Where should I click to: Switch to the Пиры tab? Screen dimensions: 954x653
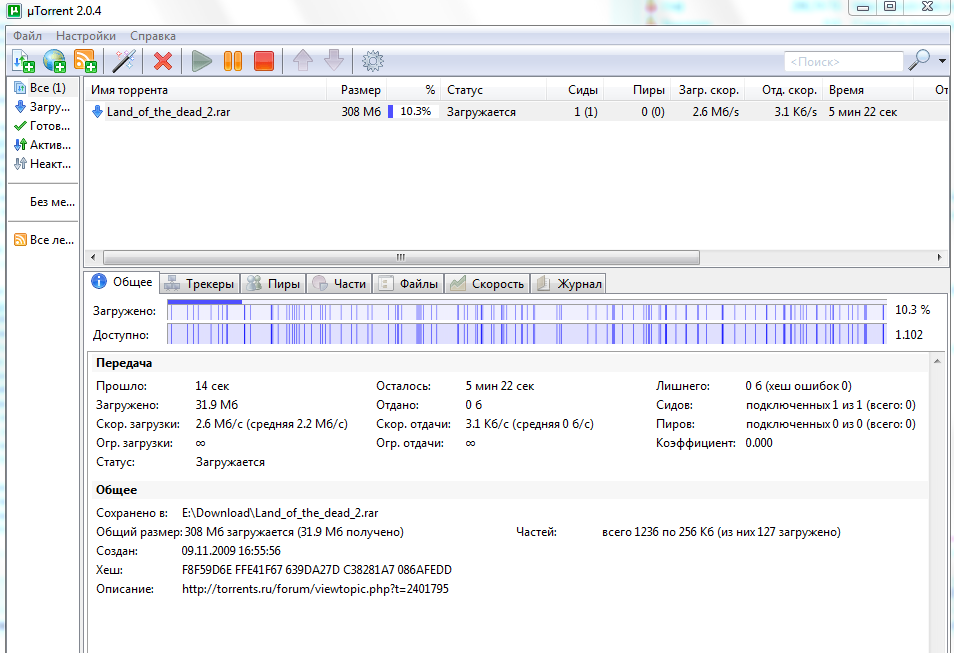click(x=274, y=284)
